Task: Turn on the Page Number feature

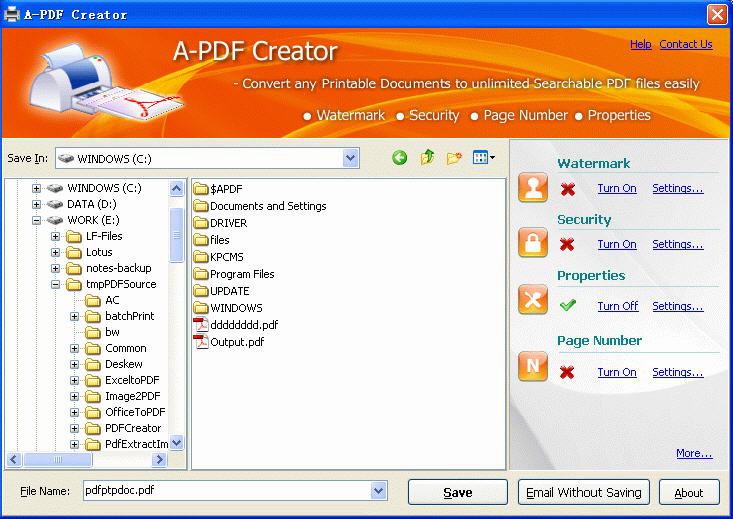Action: pyautogui.click(x=617, y=372)
